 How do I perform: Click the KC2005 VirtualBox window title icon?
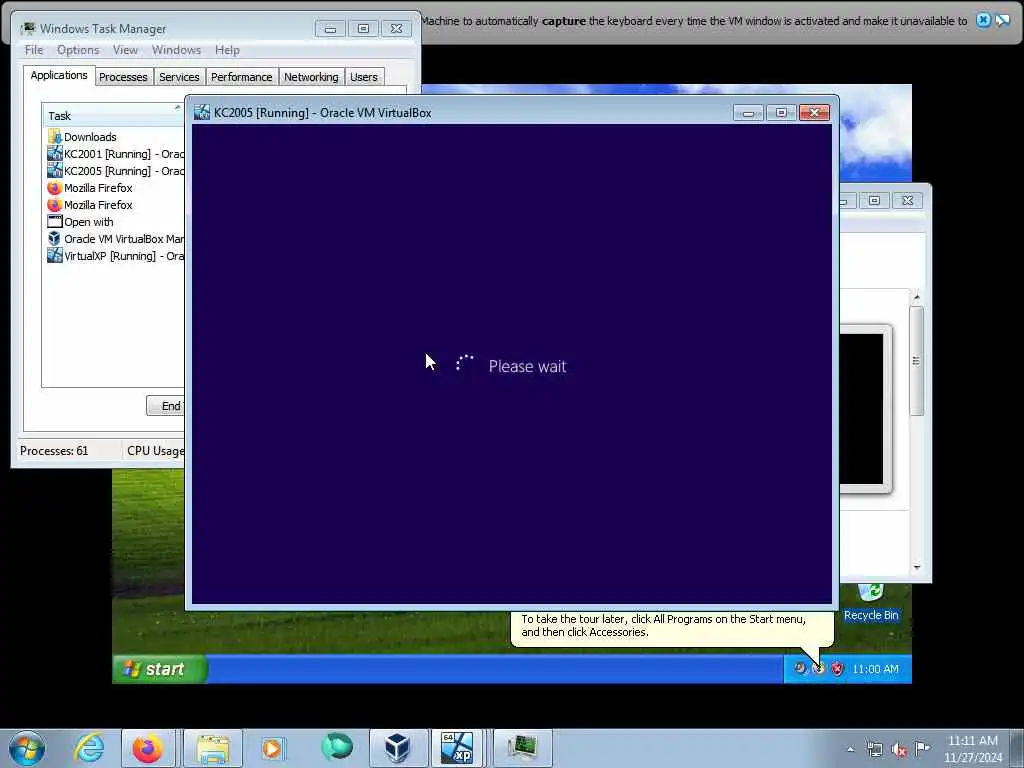tap(202, 112)
